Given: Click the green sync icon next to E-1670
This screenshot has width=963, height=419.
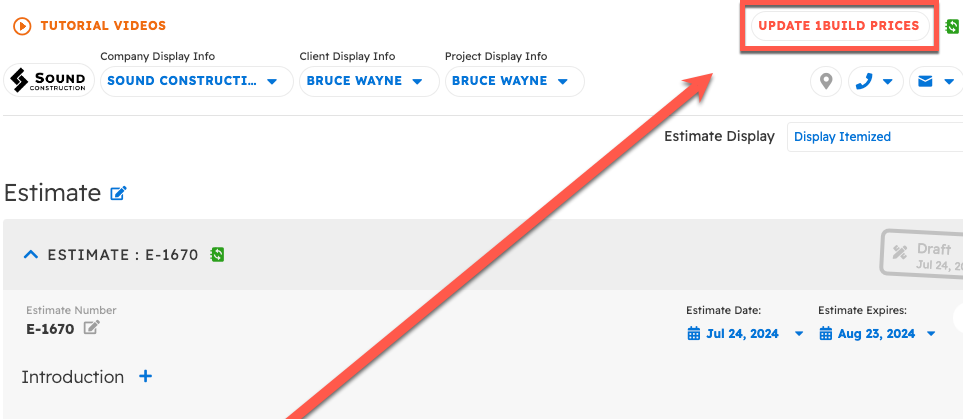Looking at the screenshot, I should tap(217, 255).
